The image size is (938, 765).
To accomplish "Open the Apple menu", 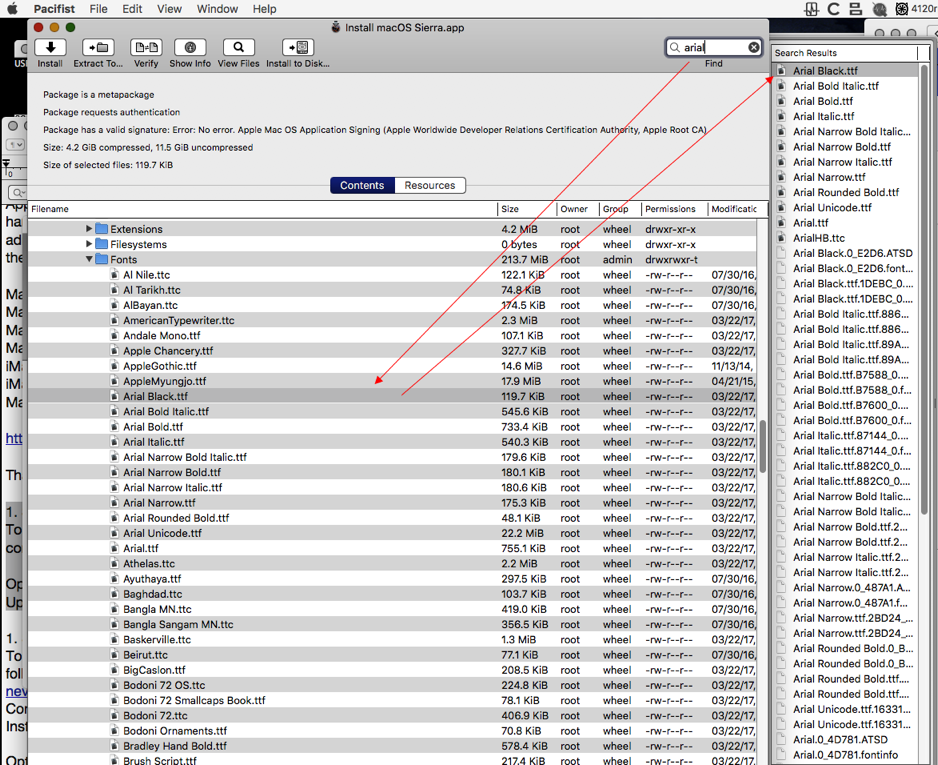I will [x=12, y=8].
